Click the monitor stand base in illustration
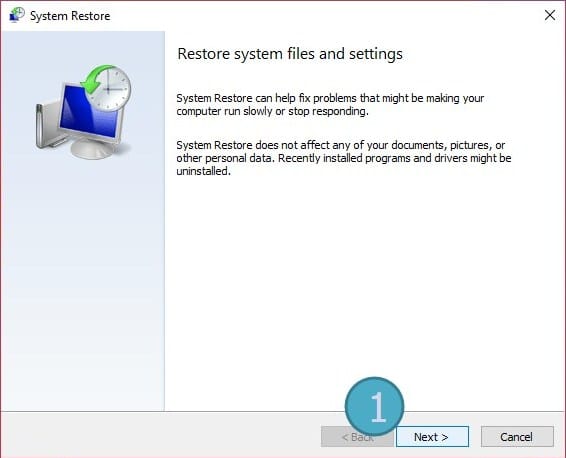566x458 pixels. [93, 148]
